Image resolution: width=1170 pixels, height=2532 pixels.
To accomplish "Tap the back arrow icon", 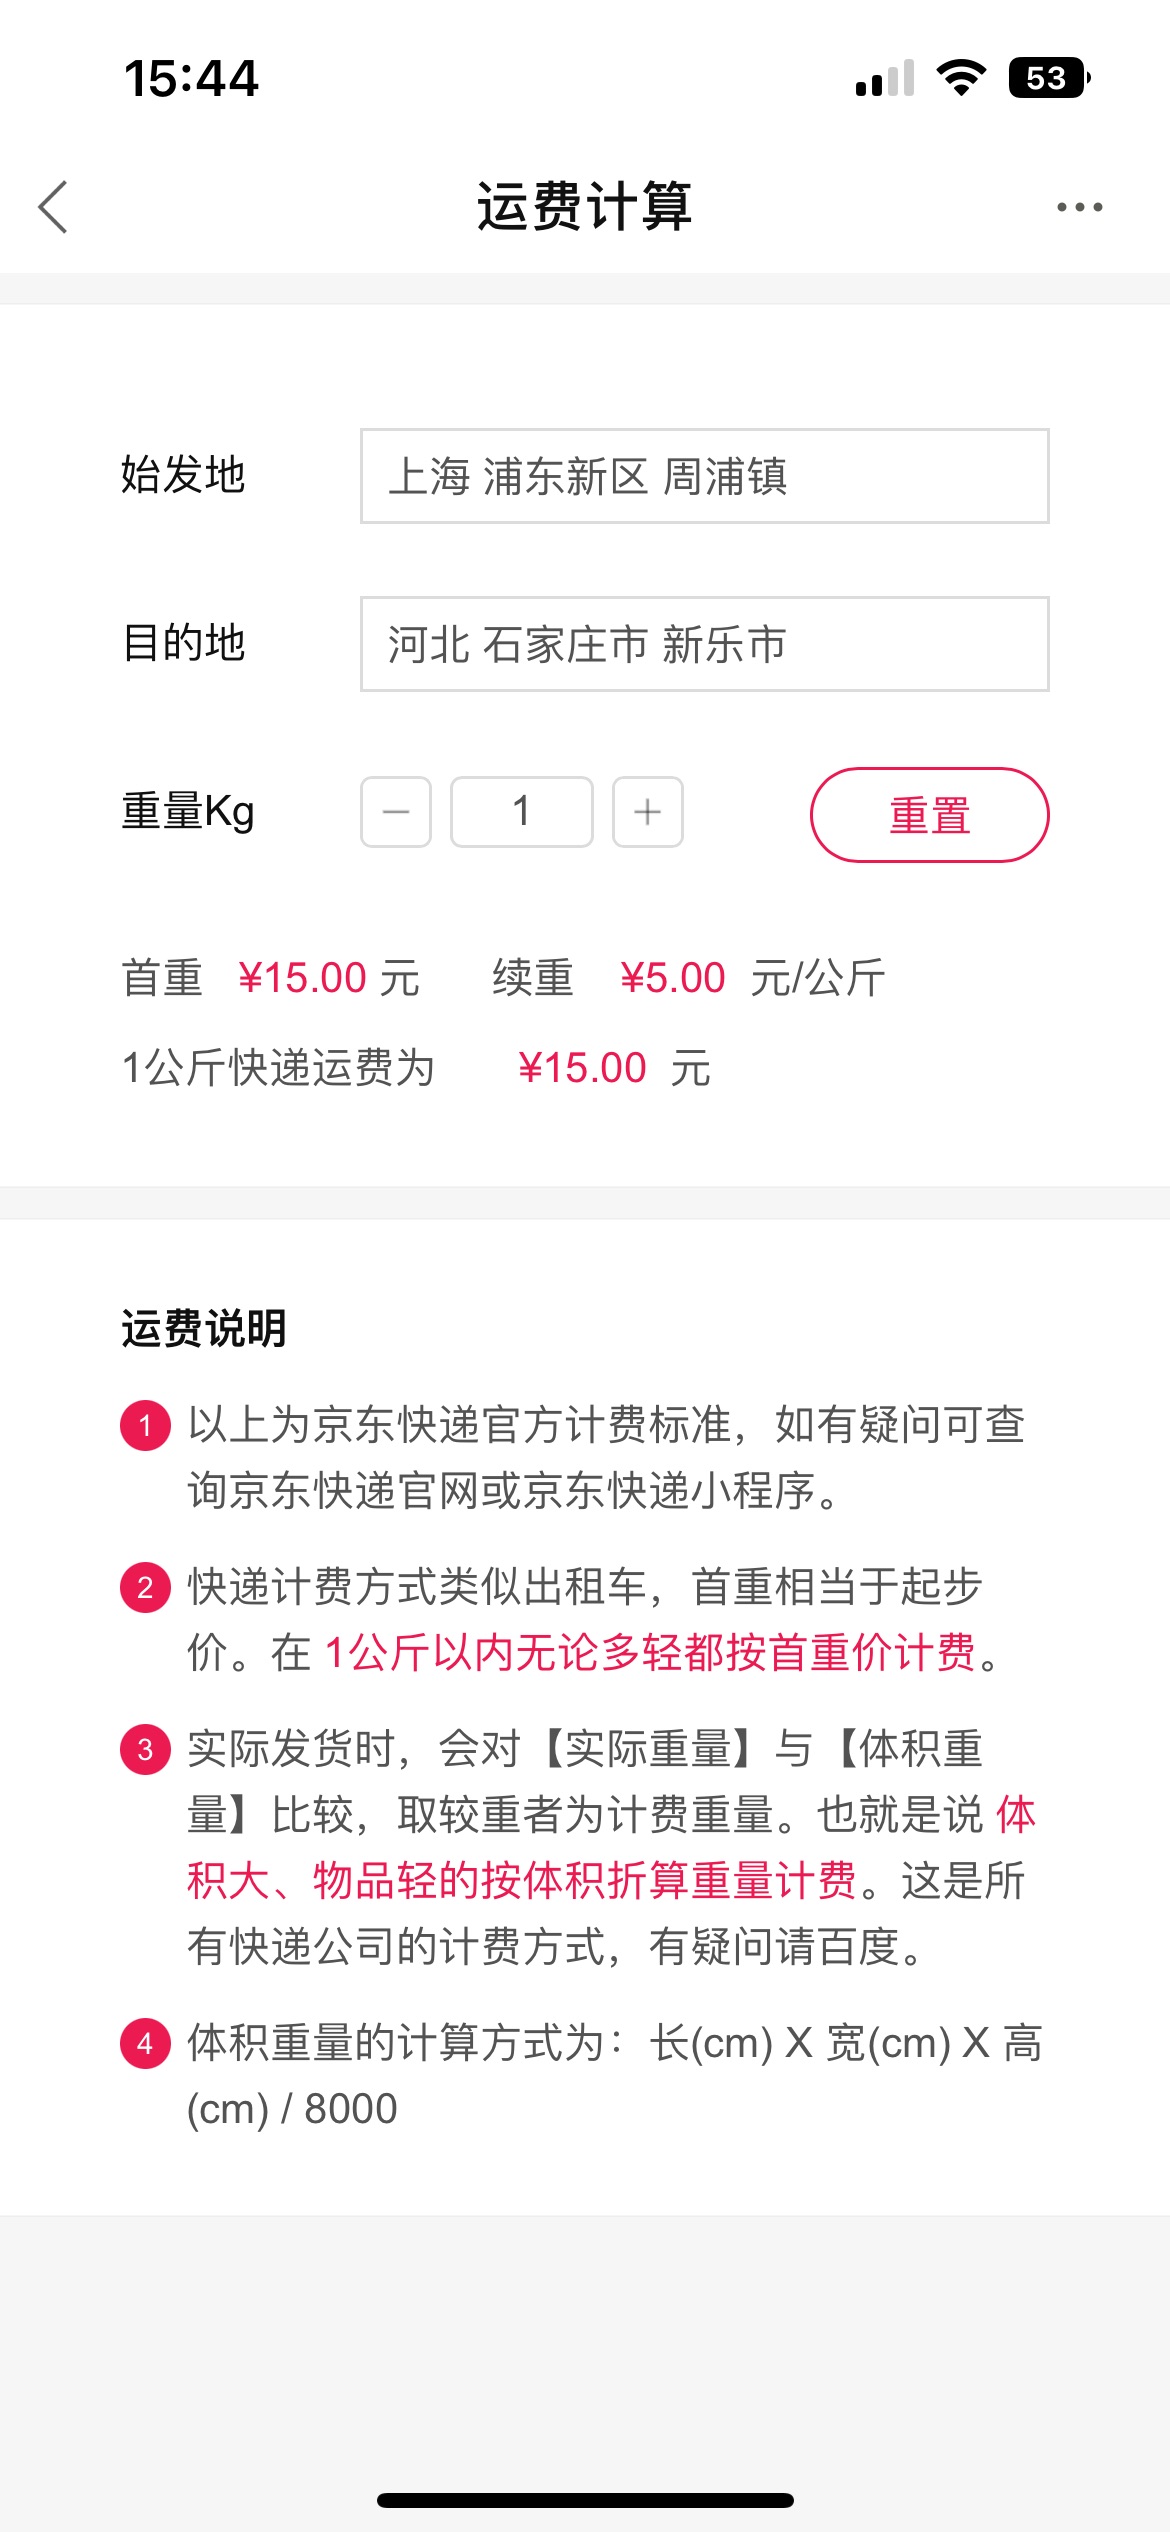I will (53, 207).
